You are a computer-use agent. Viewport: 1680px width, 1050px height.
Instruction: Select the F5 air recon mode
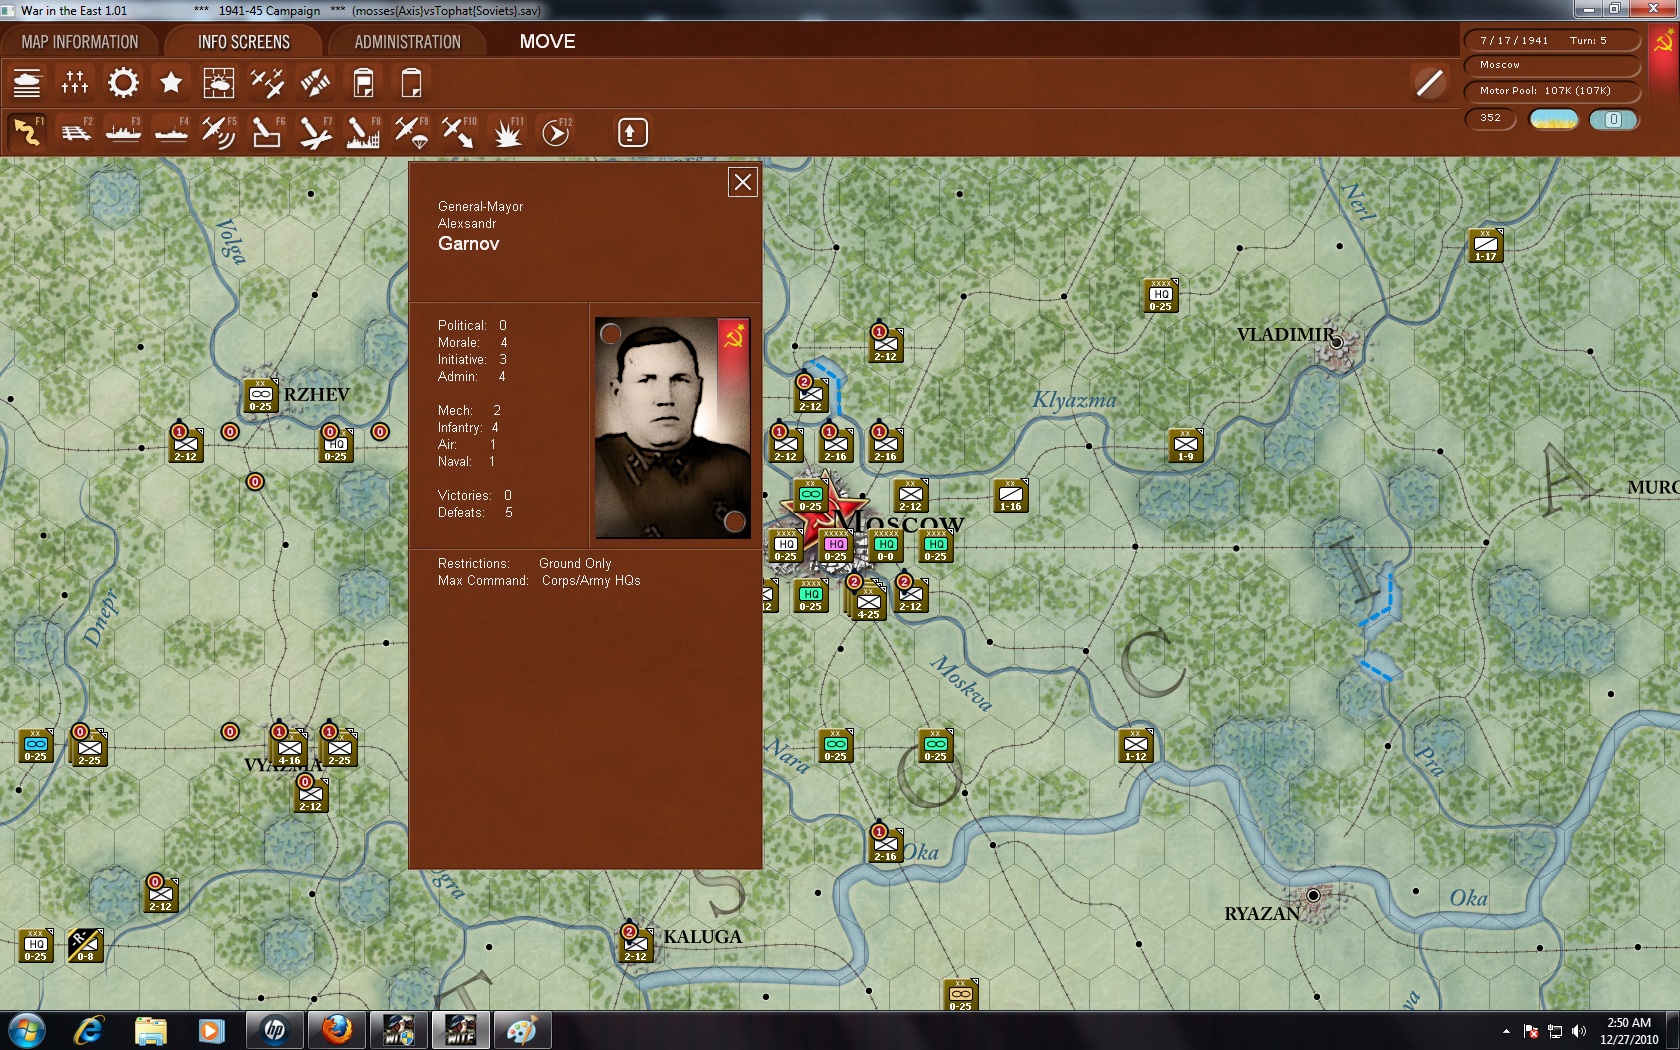click(219, 132)
